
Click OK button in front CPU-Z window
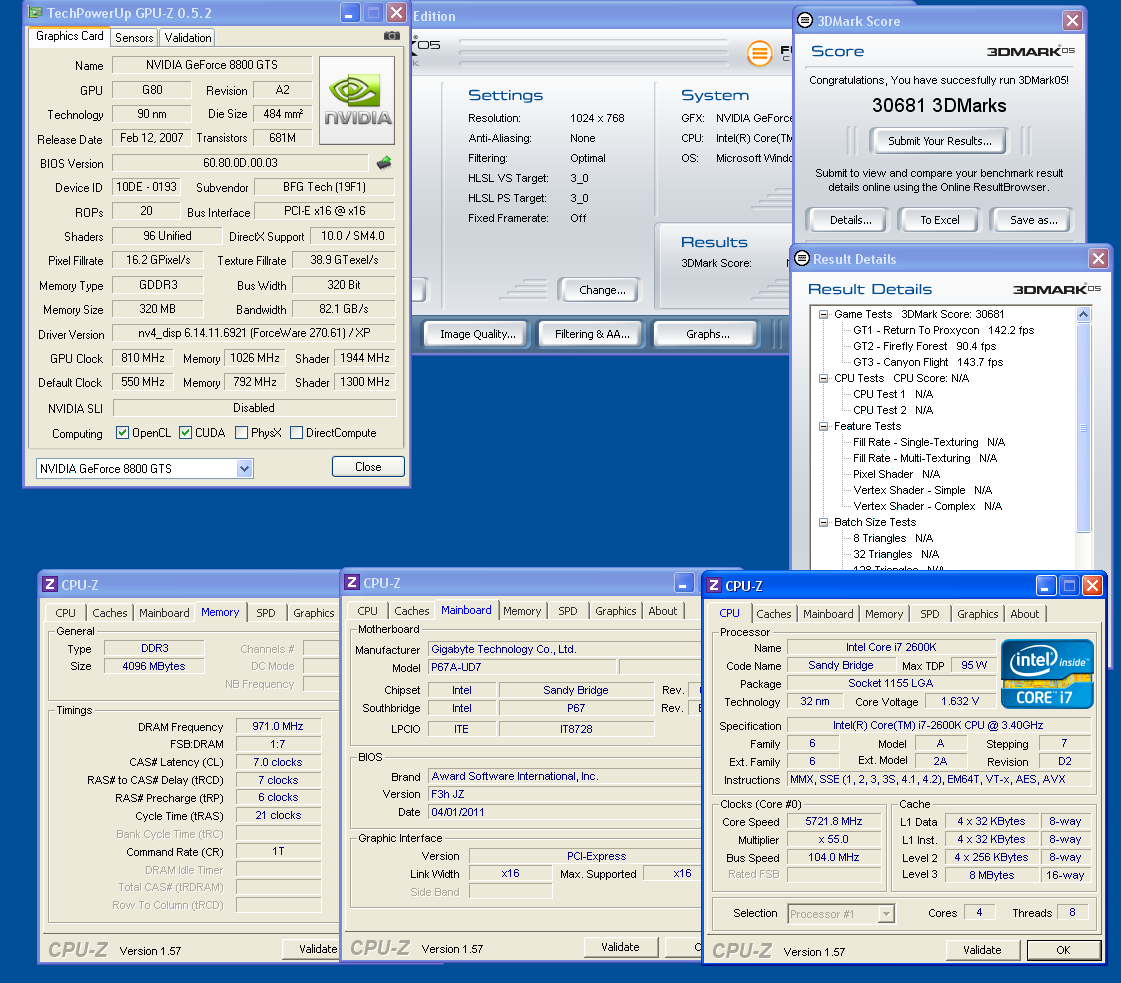1063,950
